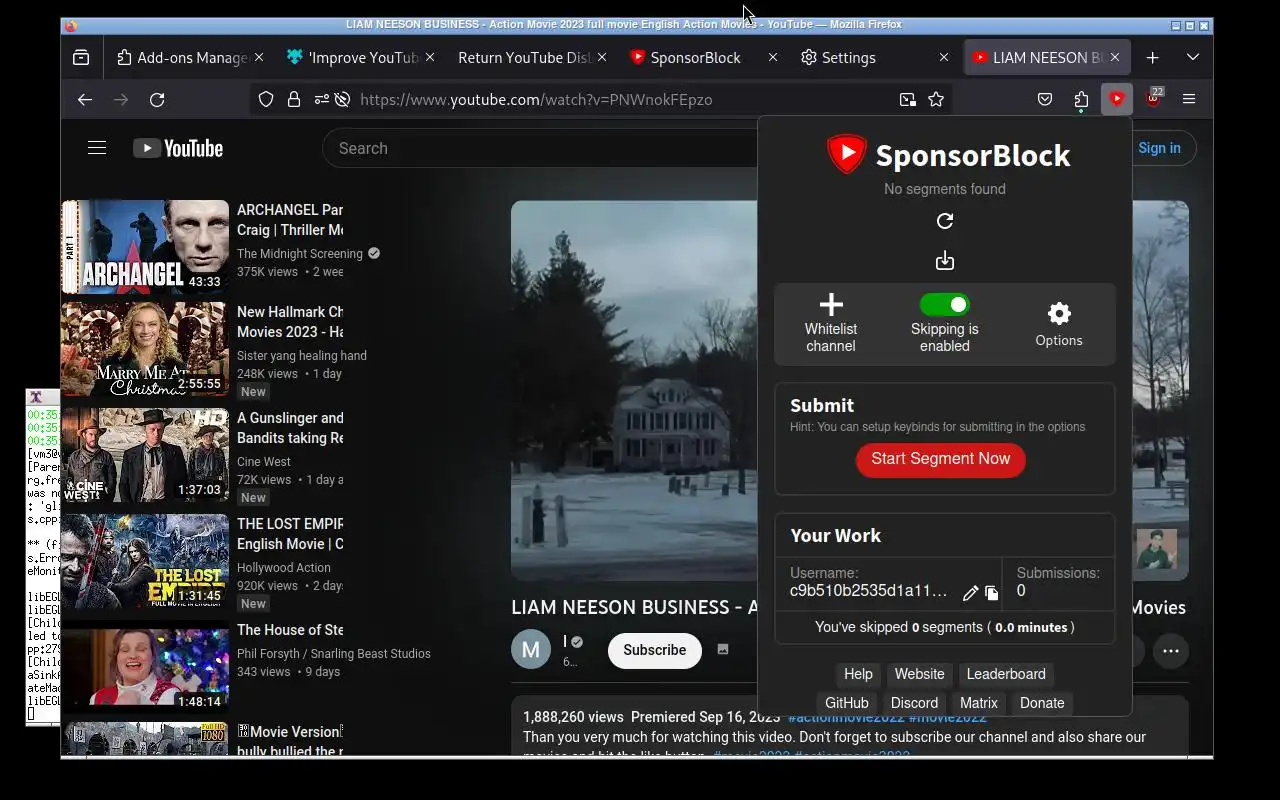Edit SponsorBlock username pencil icon
The height and width of the screenshot is (800, 1280).
click(x=970, y=593)
